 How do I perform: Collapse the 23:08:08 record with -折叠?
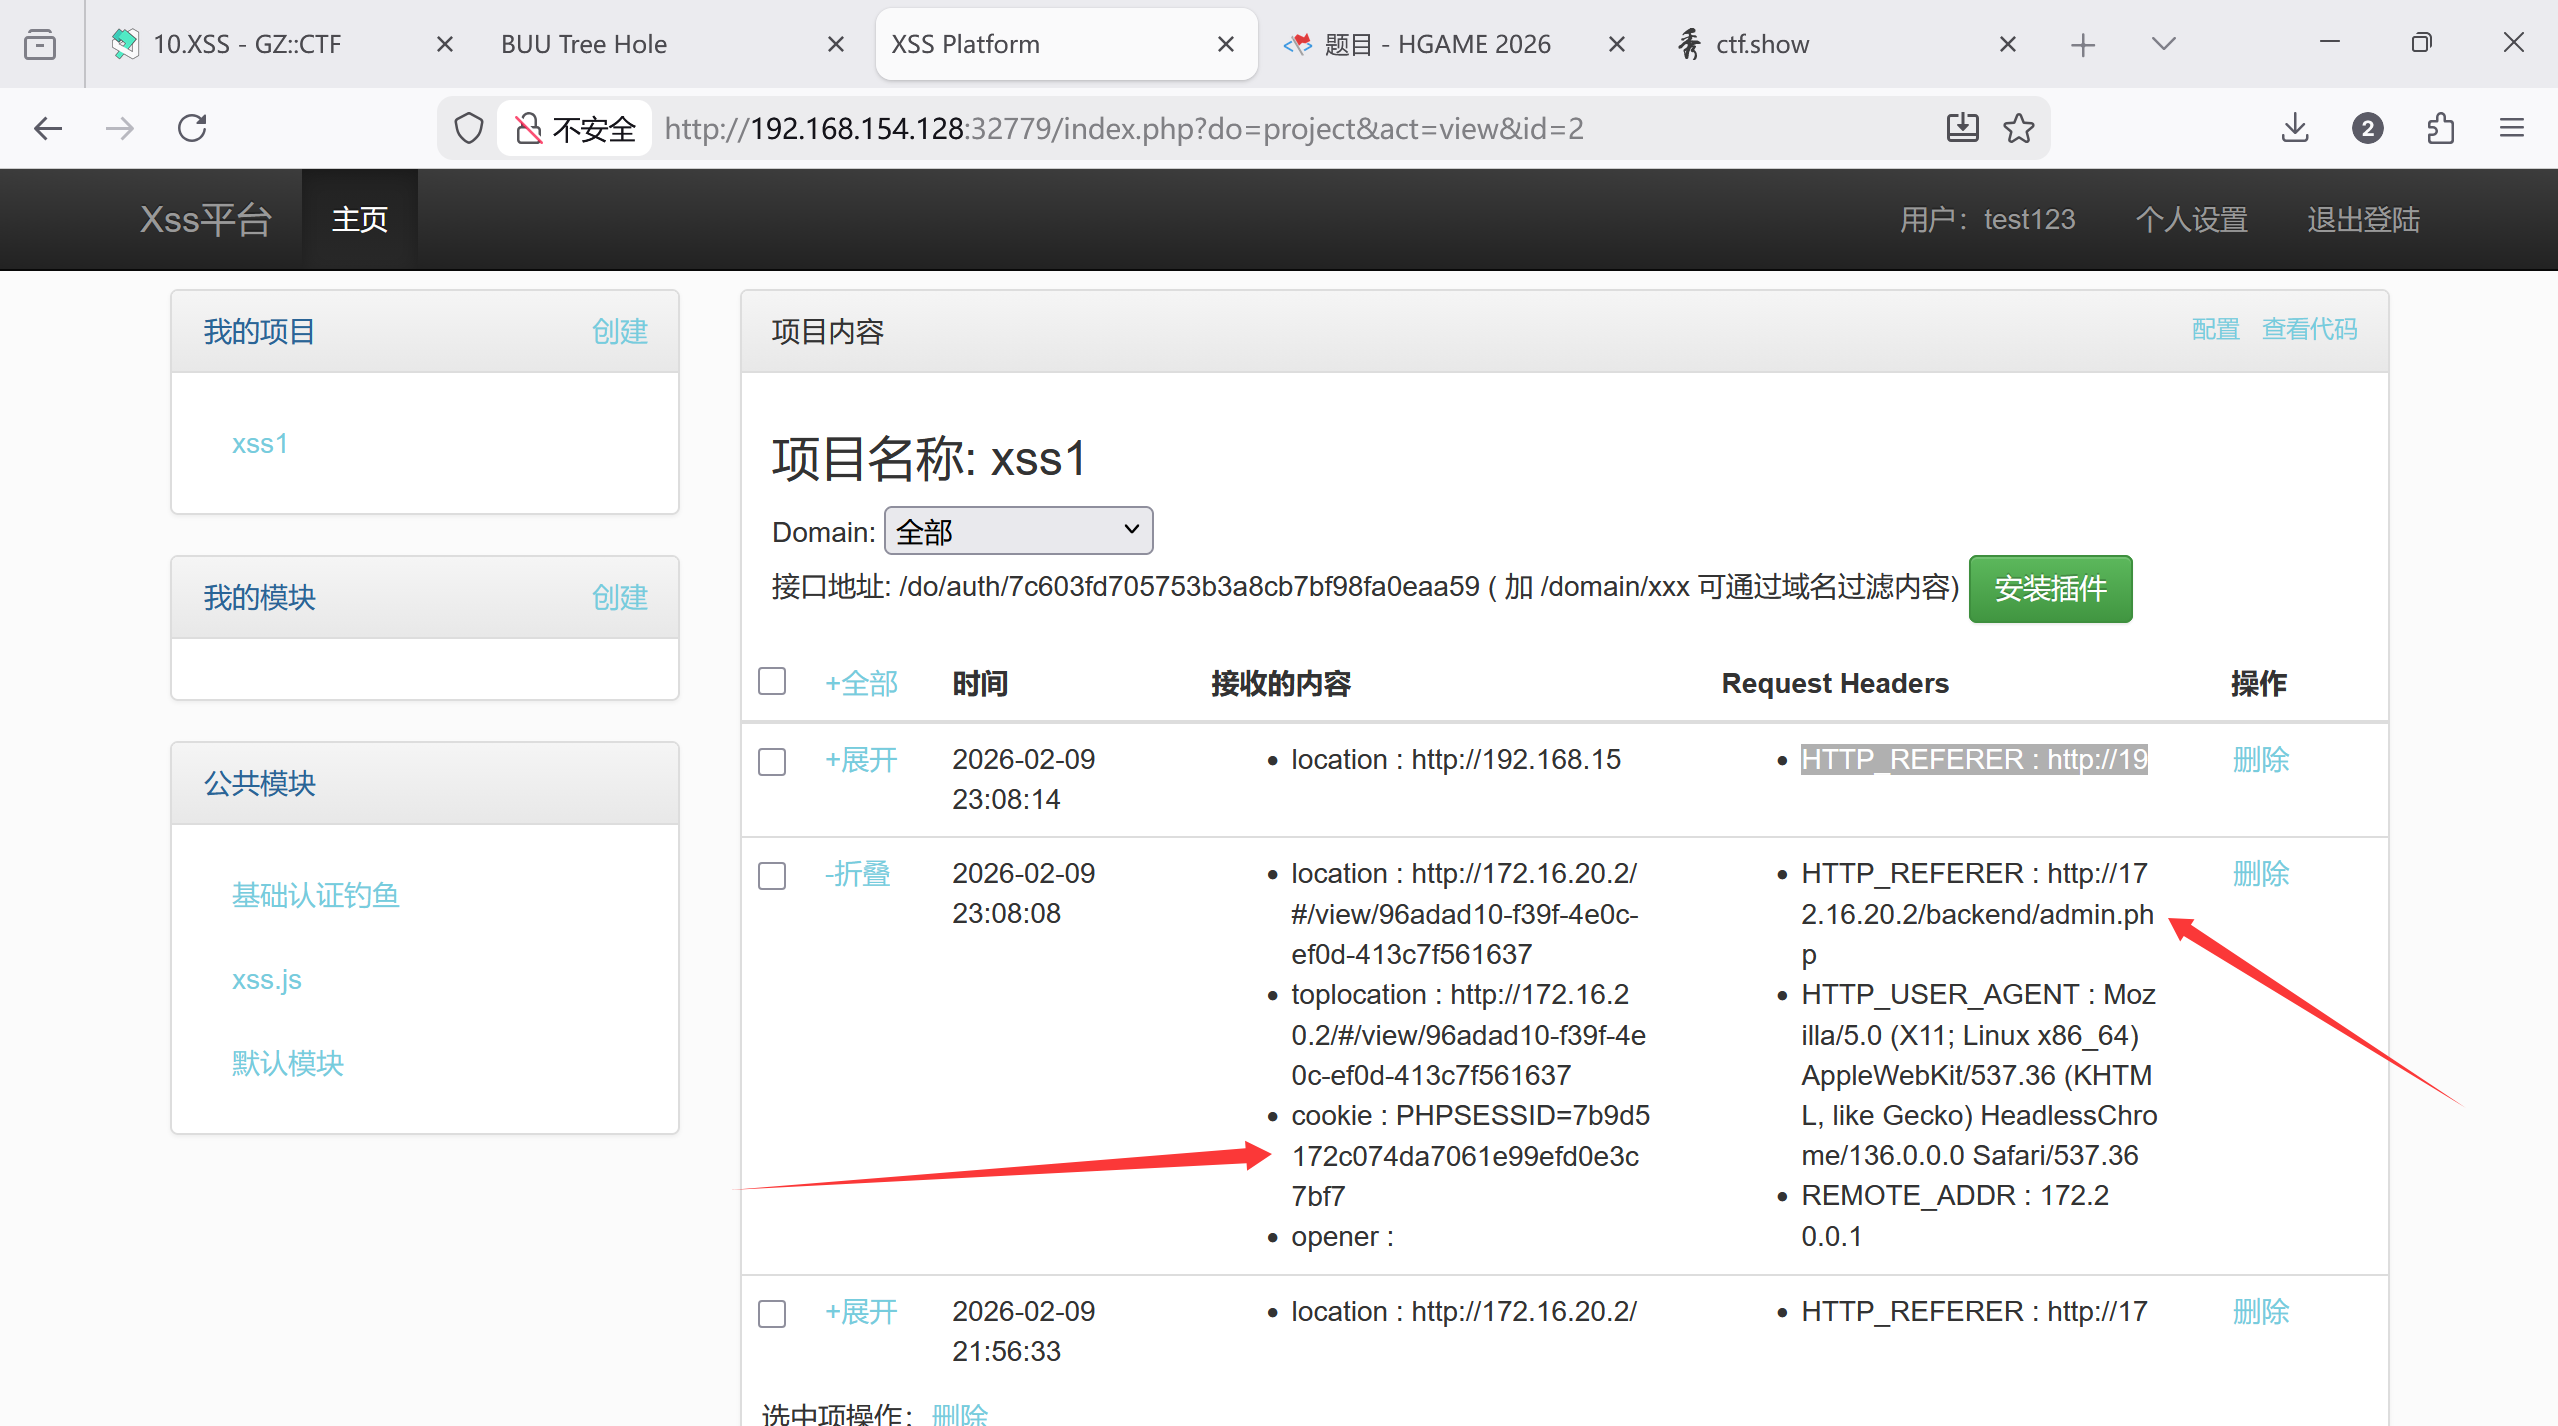tap(857, 874)
